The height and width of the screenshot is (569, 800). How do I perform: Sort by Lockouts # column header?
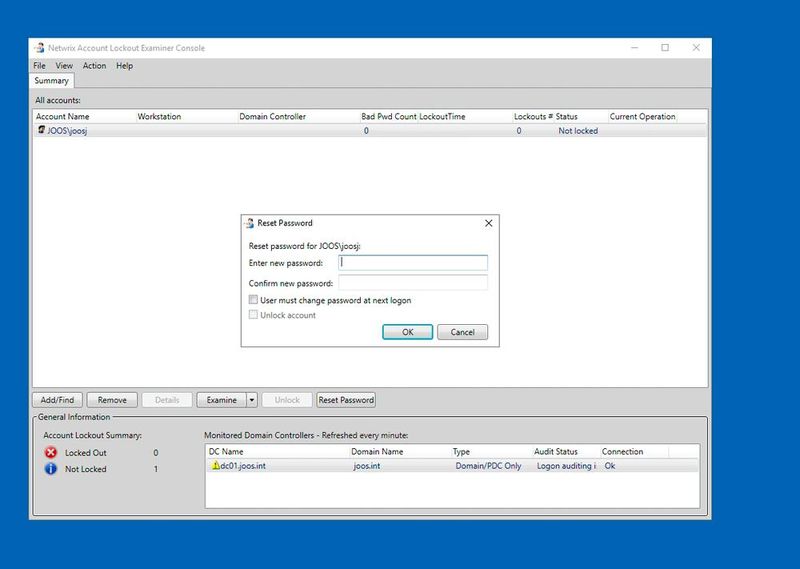533,116
